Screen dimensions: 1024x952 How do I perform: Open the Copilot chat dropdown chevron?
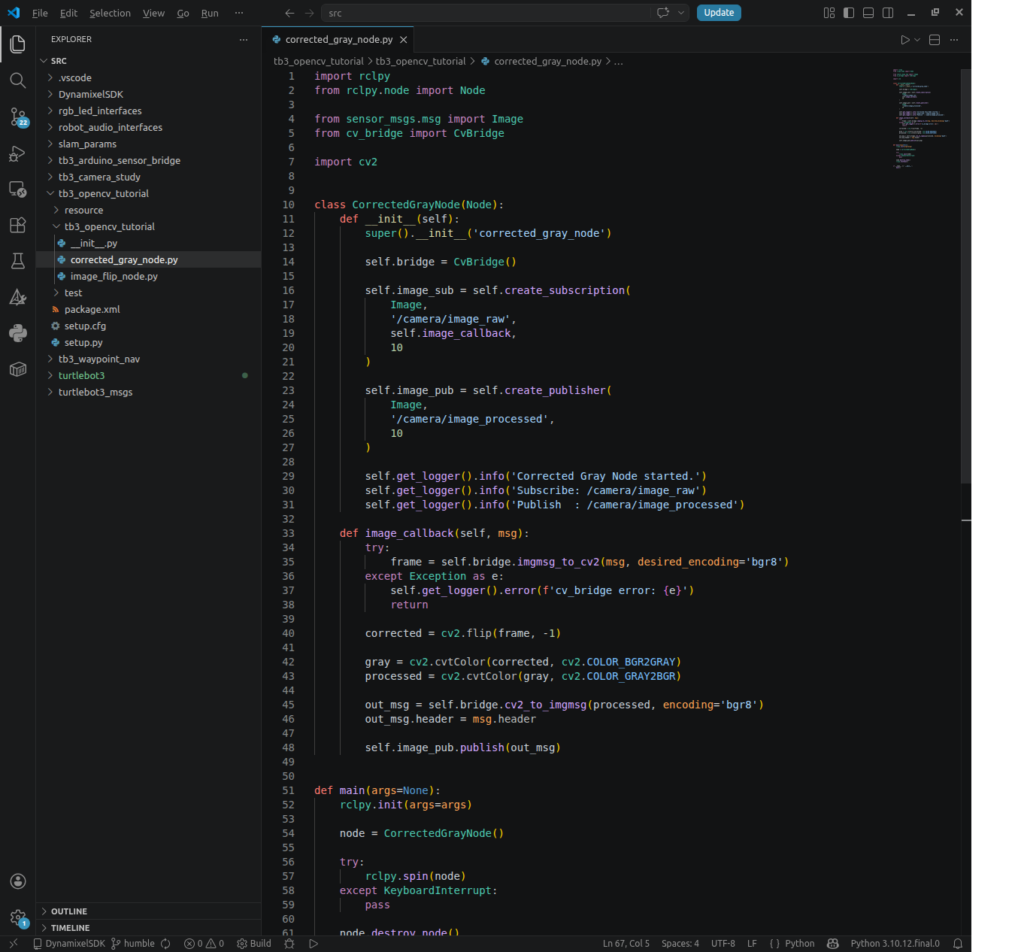tap(680, 12)
